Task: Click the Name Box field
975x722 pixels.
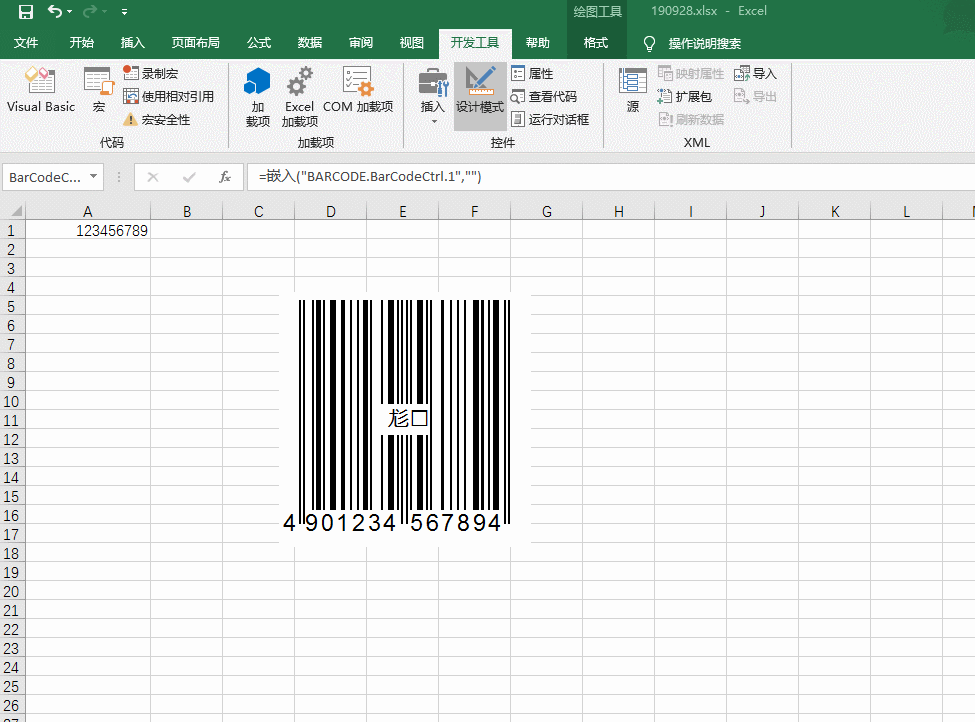Action: pyautogui.click(x=45, y=177)
